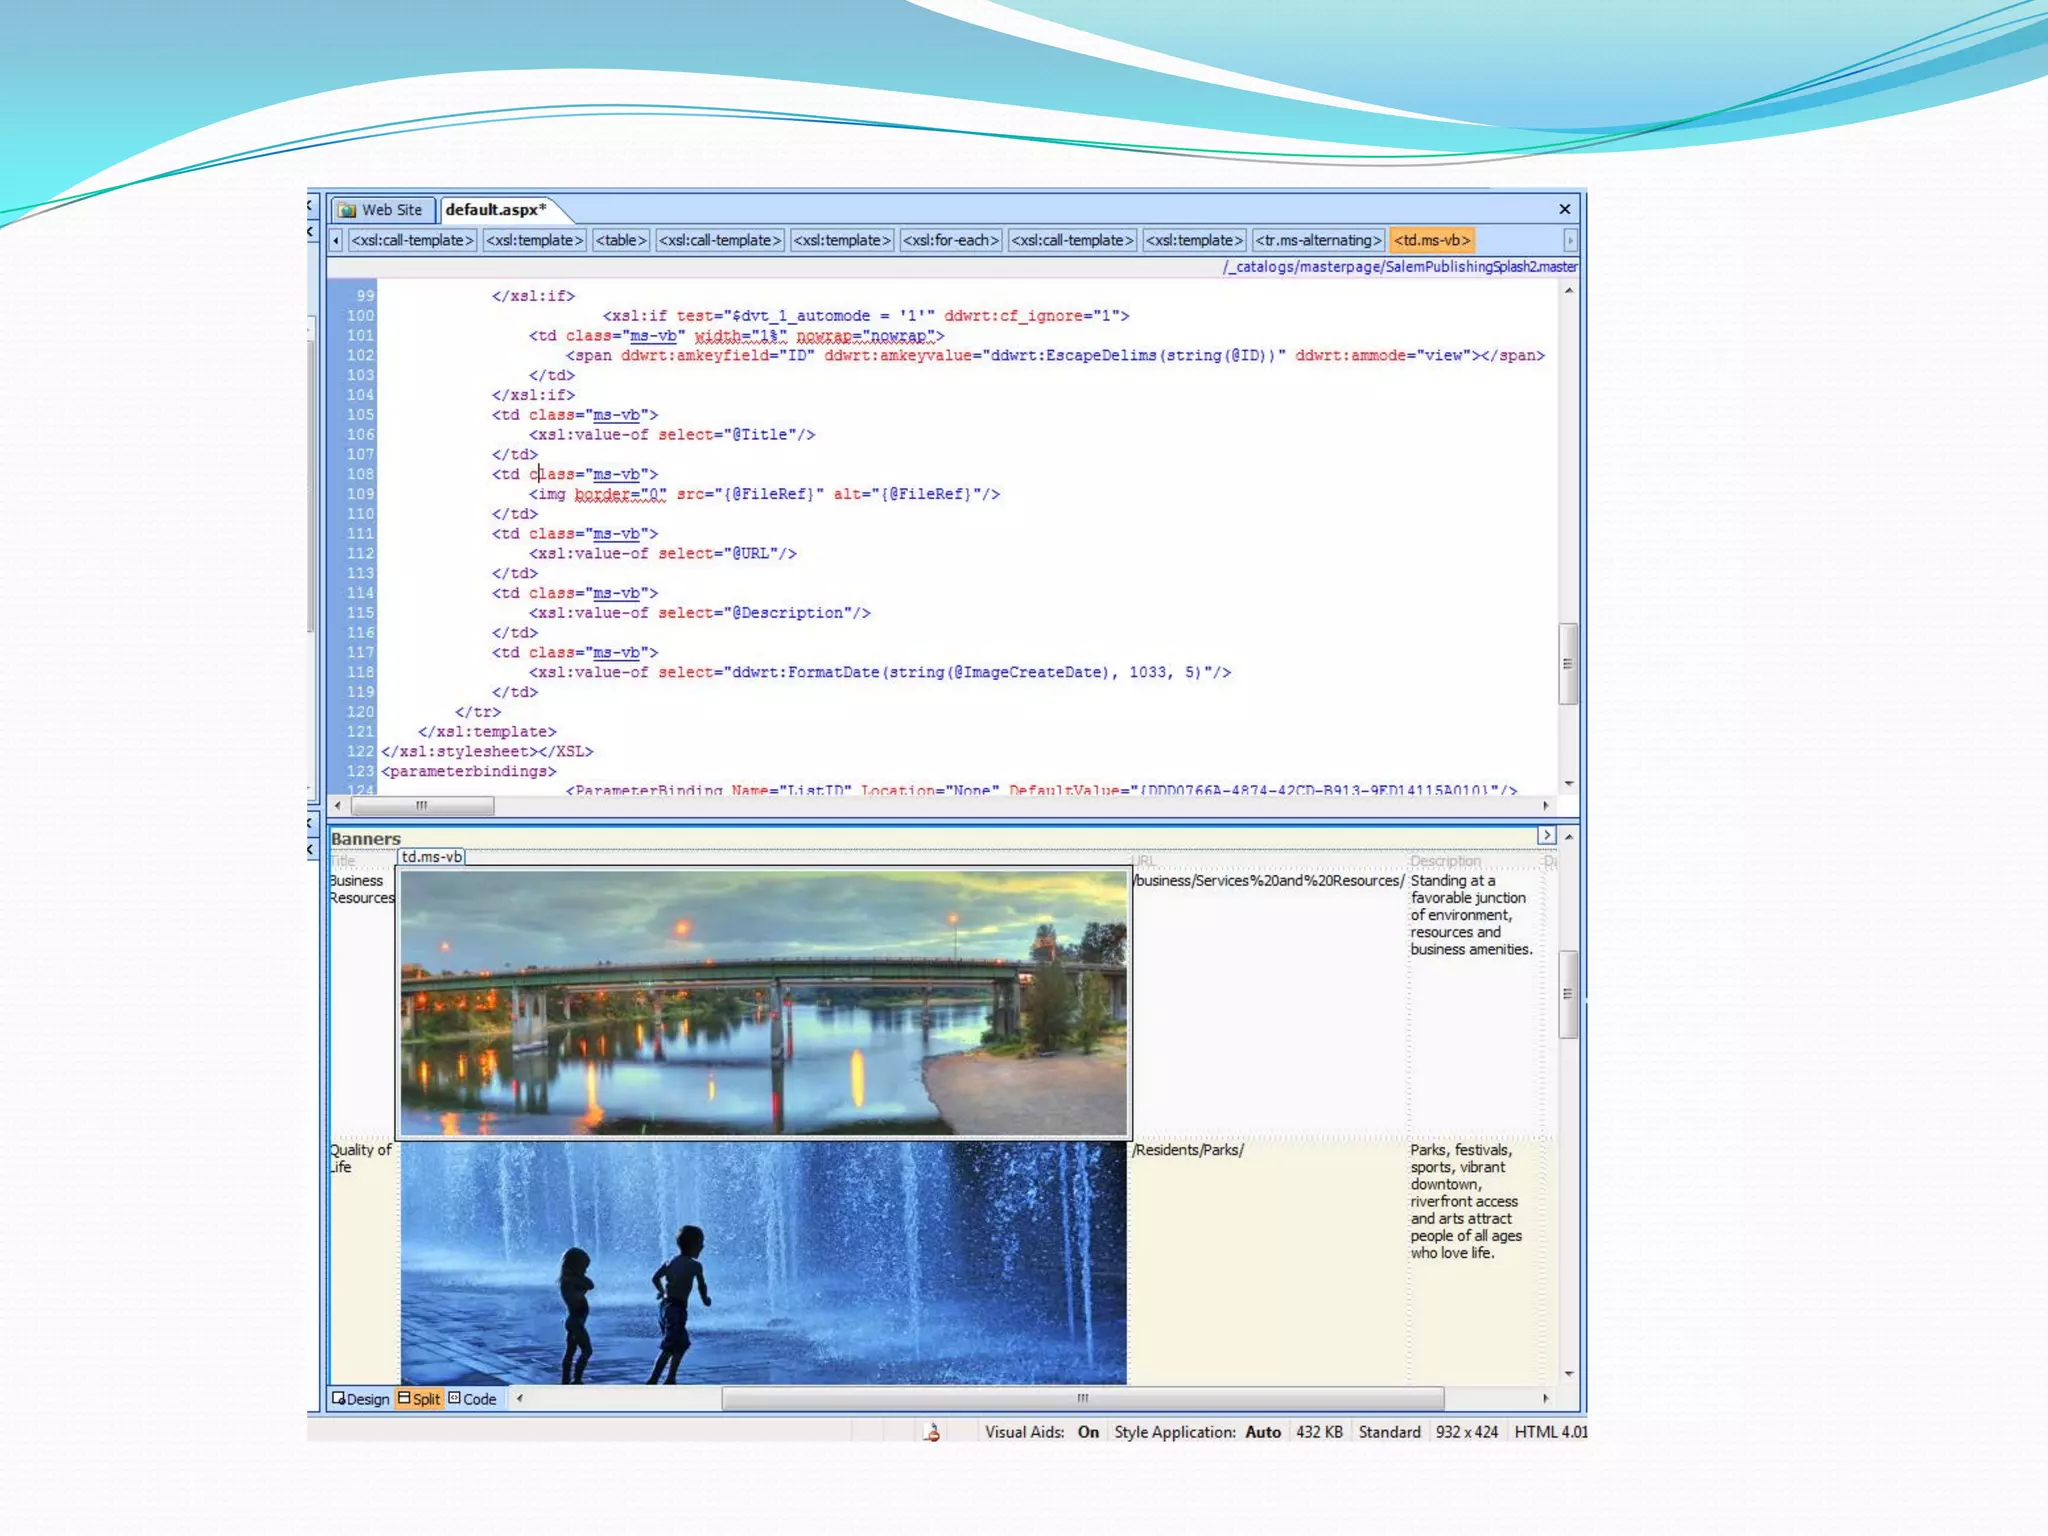The height and width of the screenshot is (1536, 2048).
Task: Switch to Code view
Action: pos(472,1399)
